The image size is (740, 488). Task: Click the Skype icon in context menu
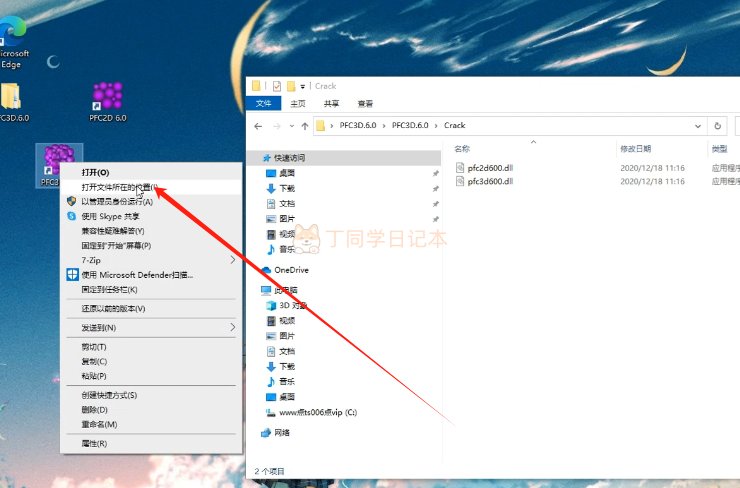point(71,216)
